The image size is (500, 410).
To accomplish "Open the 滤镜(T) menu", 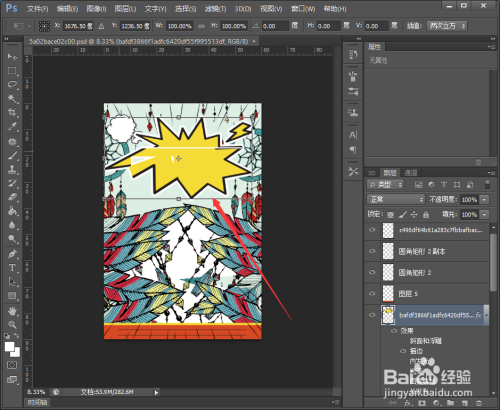I will point(215,9).
